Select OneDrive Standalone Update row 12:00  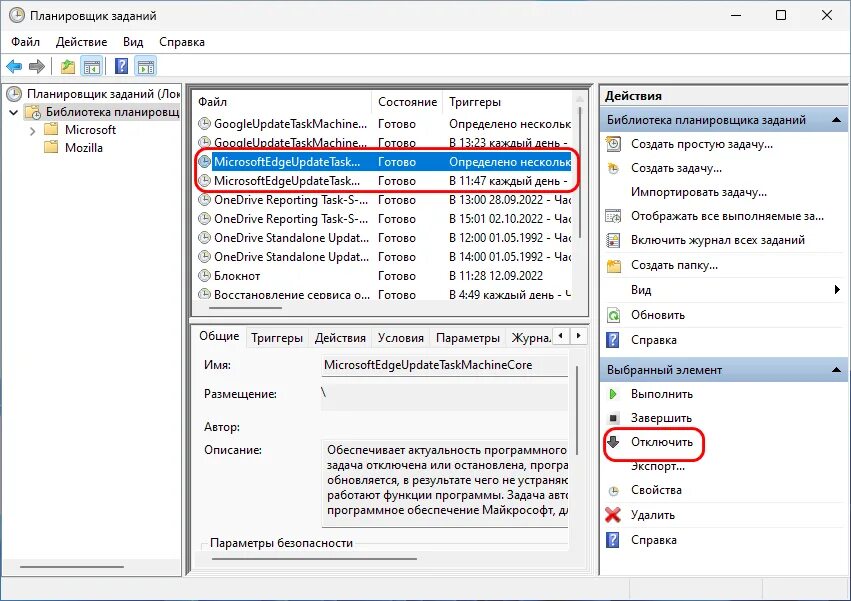pyautogui.click(x=384, y=238)
